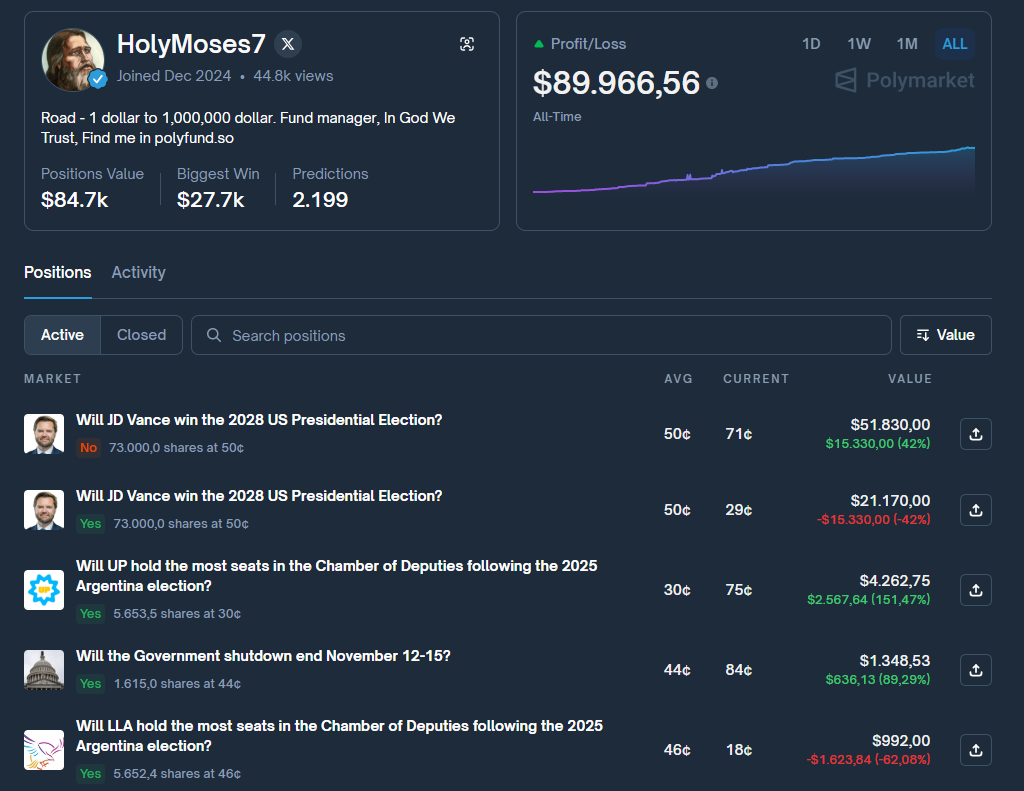Select ALL time range for chart
Viewport: 1024px width, 791px height.
coord(955,44)
